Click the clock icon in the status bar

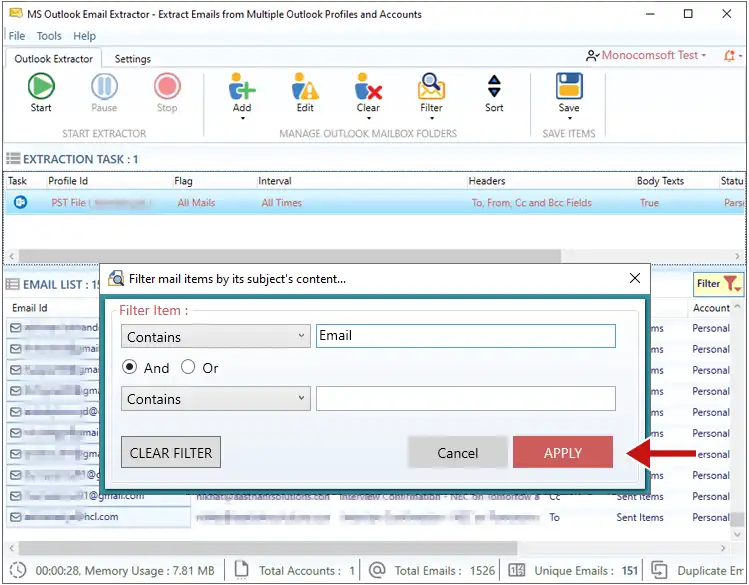click(18, 570)
